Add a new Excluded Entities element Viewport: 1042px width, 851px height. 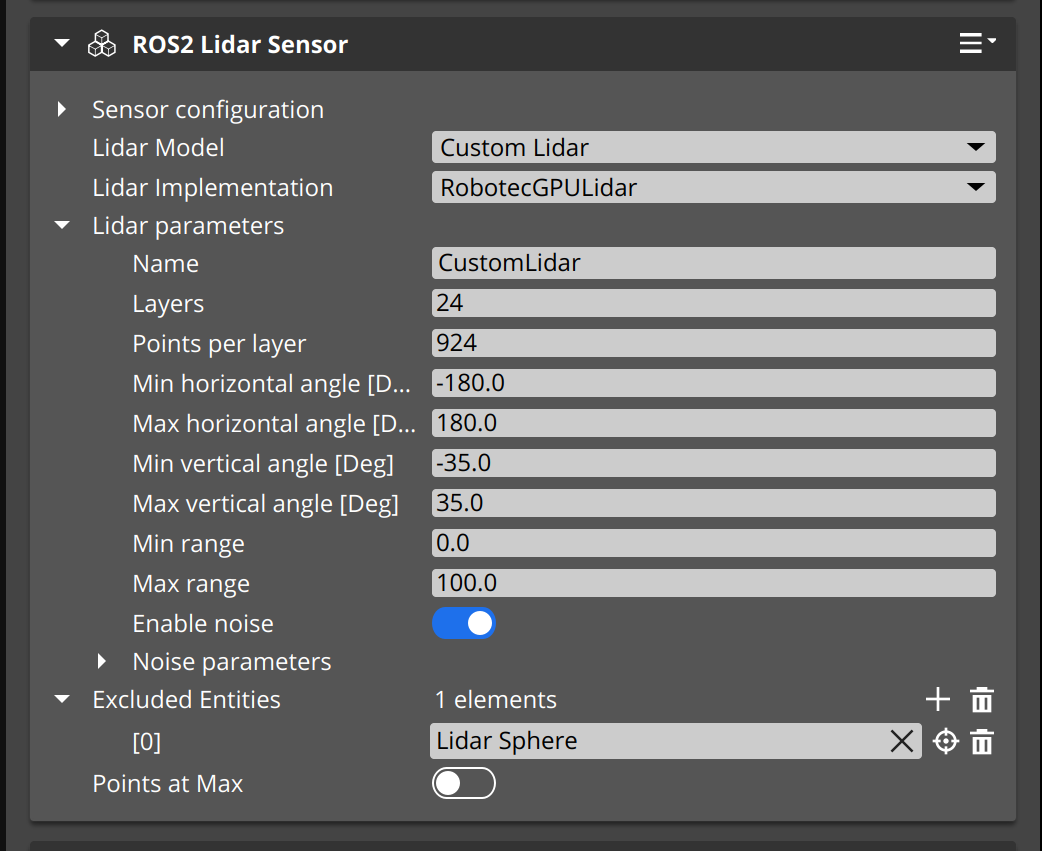click(x=938, y=700)
